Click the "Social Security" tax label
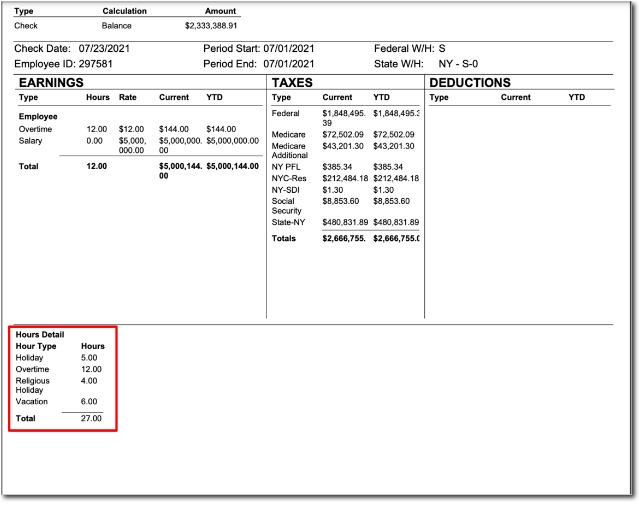 (x=286, y=206)
